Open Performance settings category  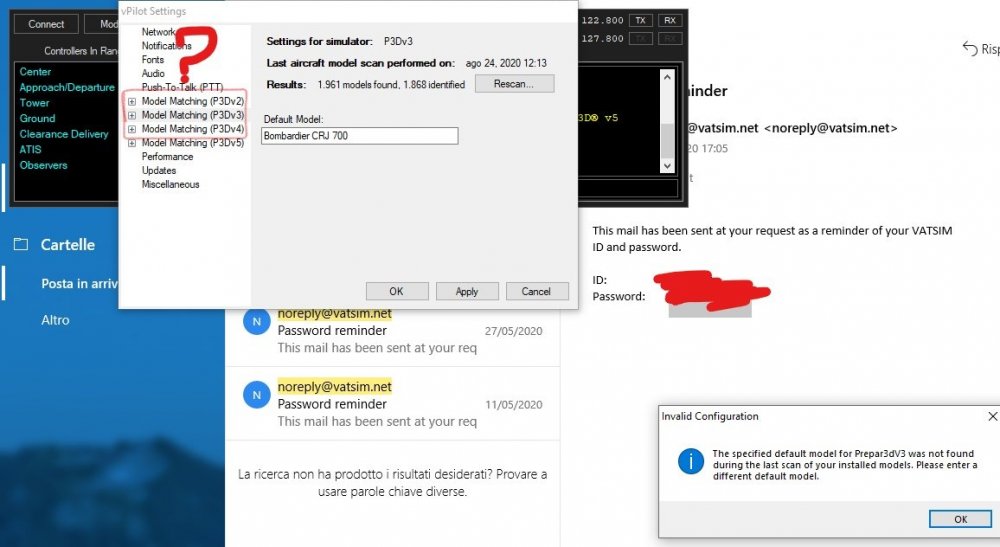(x=167, y=157)
